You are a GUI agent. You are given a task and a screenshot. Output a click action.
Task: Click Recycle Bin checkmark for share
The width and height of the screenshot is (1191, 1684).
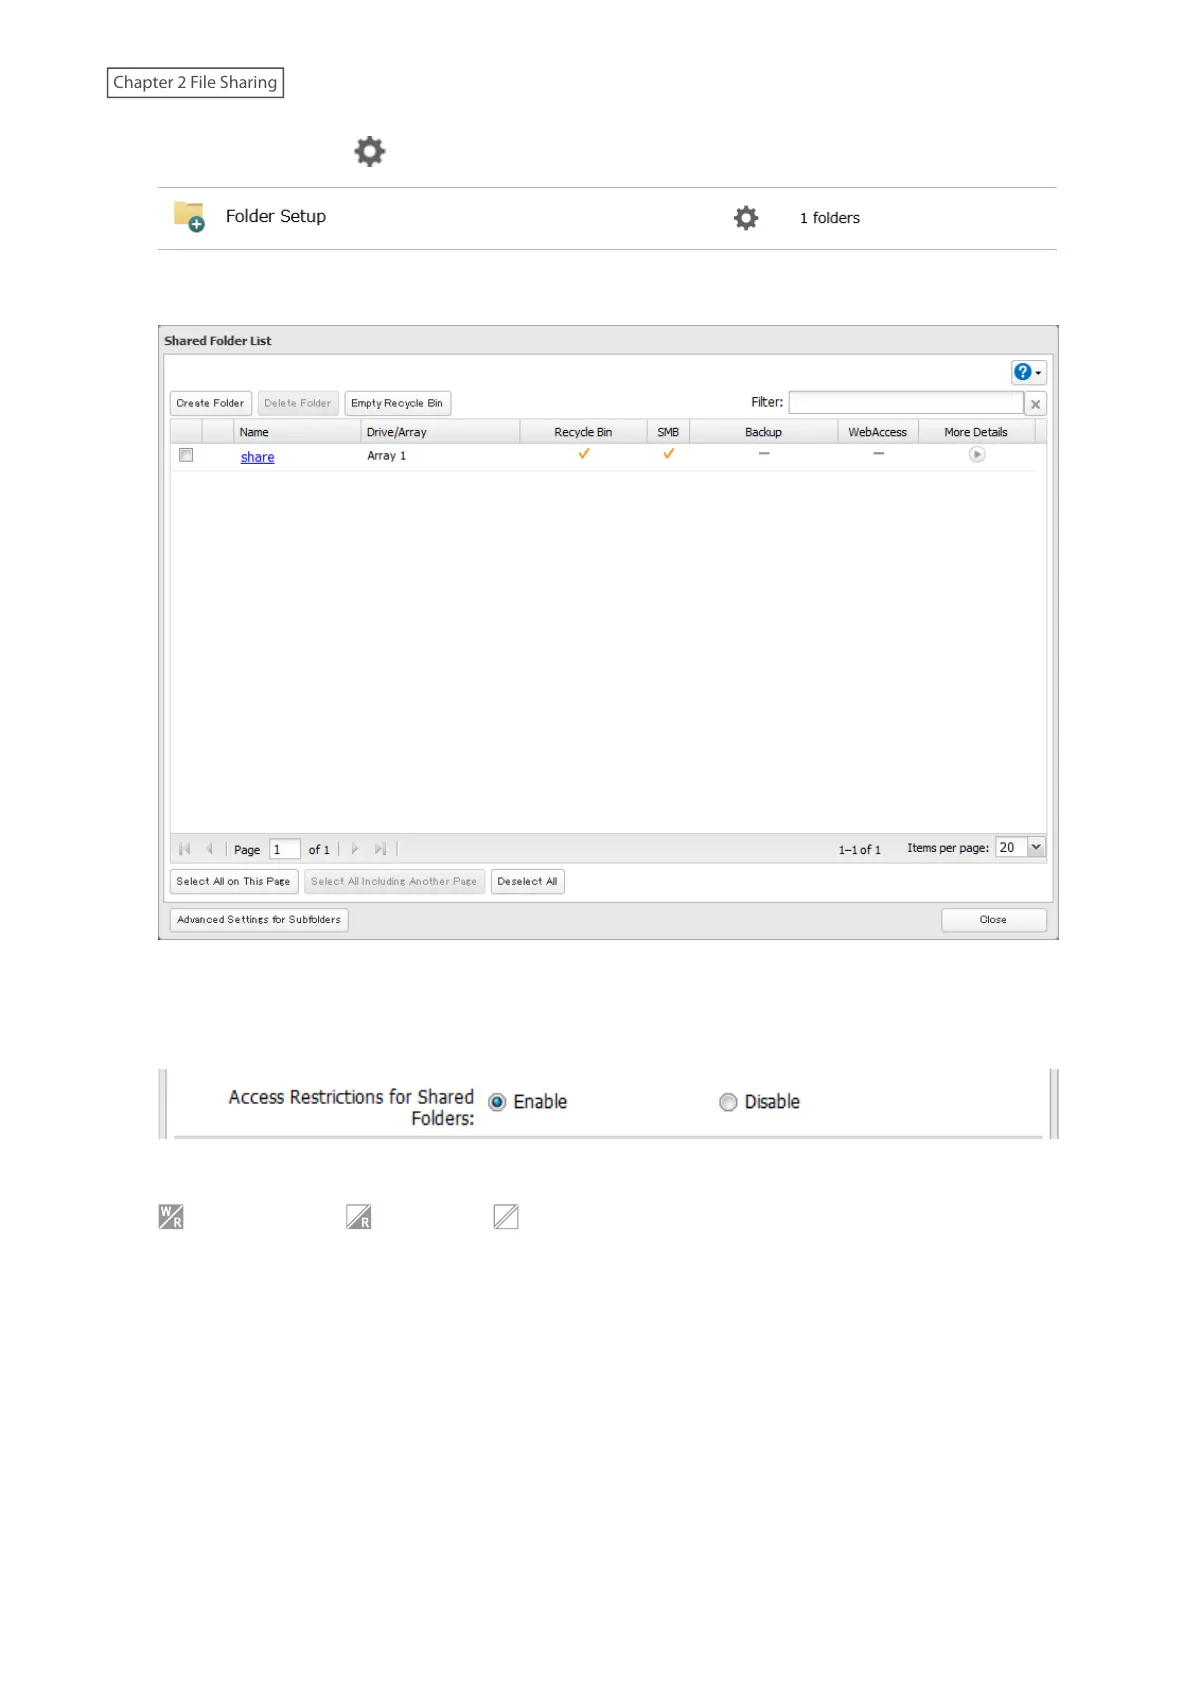point(584,454)
